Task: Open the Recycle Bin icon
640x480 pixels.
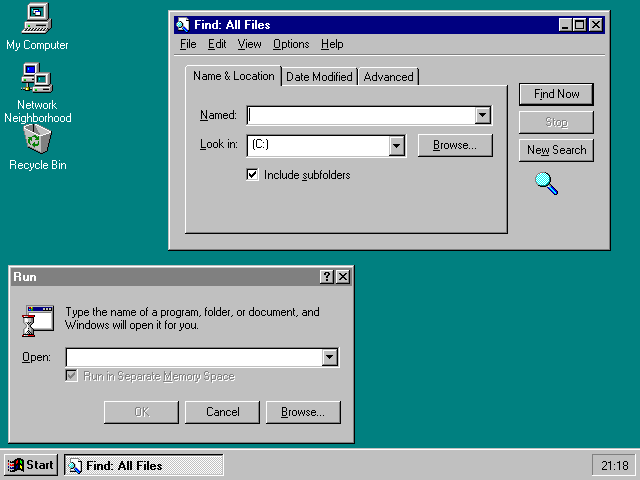Action: point(37,139)
